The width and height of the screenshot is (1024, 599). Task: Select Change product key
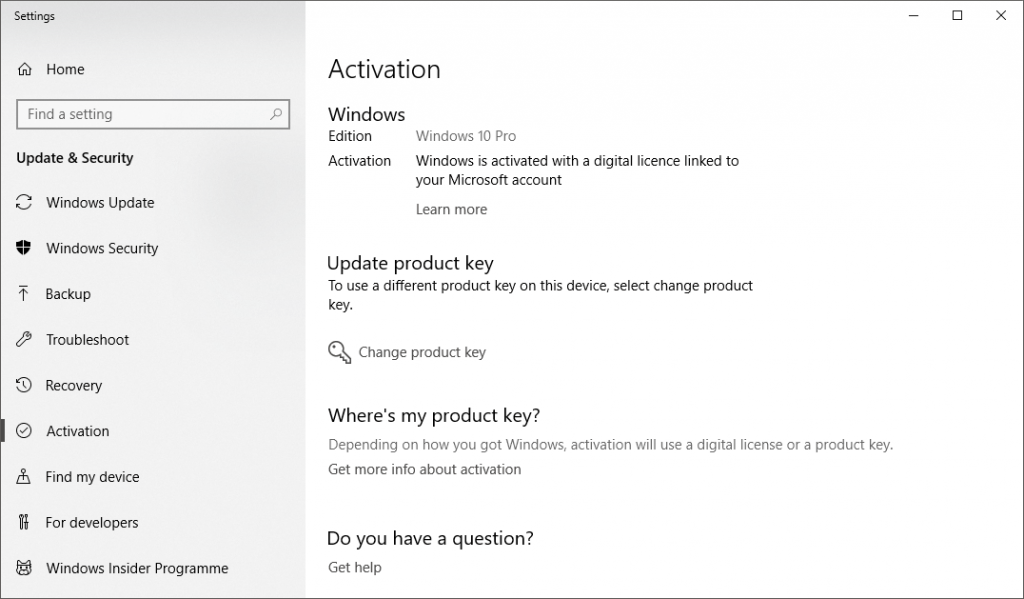click(422, 352)
